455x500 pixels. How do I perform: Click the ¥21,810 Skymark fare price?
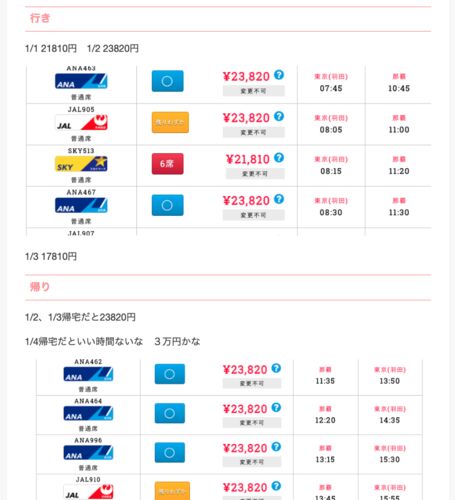tap(248, 159)
